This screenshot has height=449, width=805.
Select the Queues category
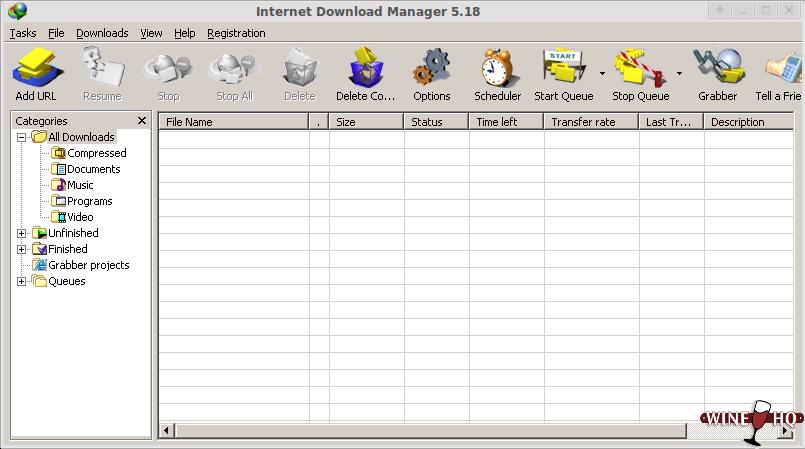(x=67, y=281)
